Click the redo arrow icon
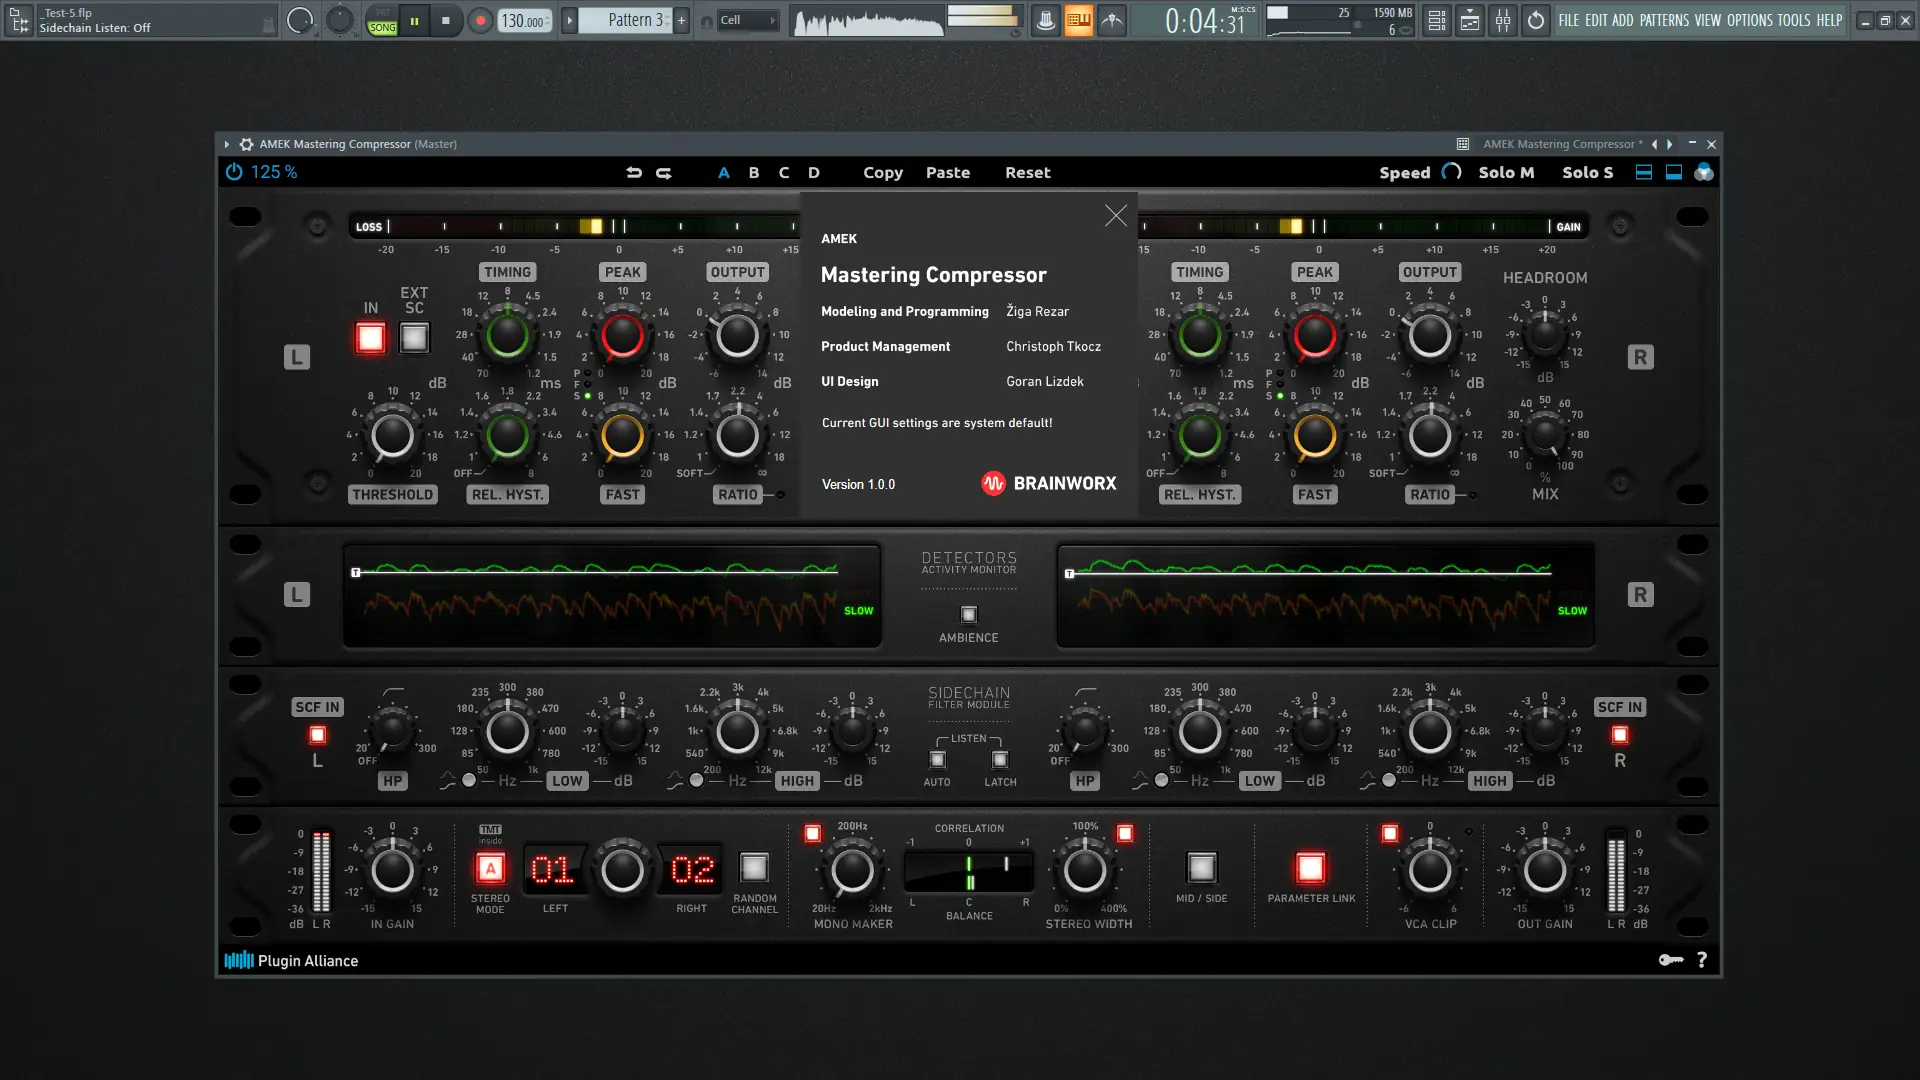This screenshot has height=1080, width=1920. tap(664, 172)
